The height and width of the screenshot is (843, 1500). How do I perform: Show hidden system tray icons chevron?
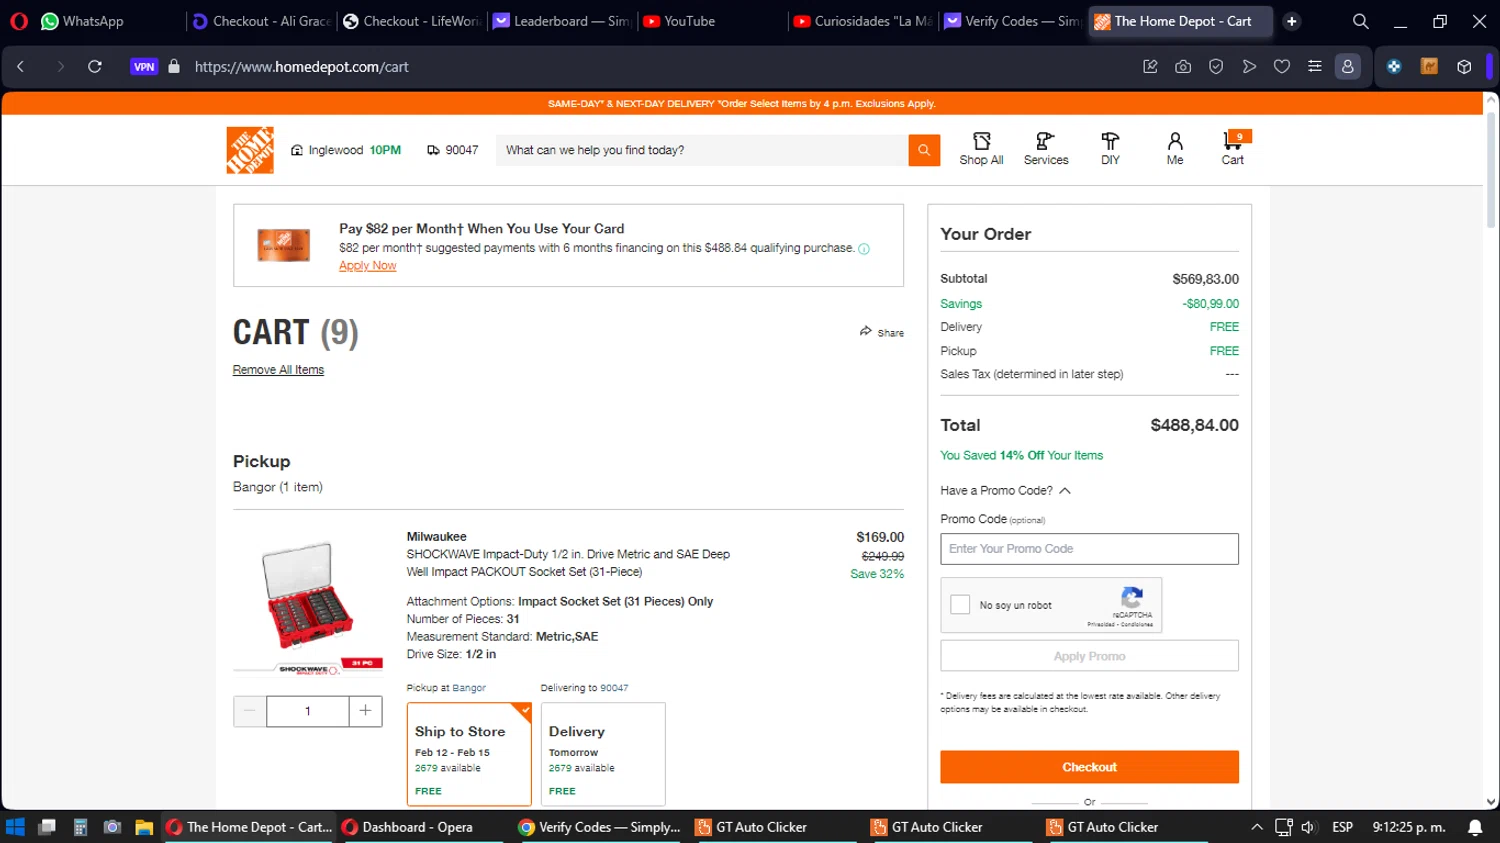pyautogui.click(x=1257, y=827)
